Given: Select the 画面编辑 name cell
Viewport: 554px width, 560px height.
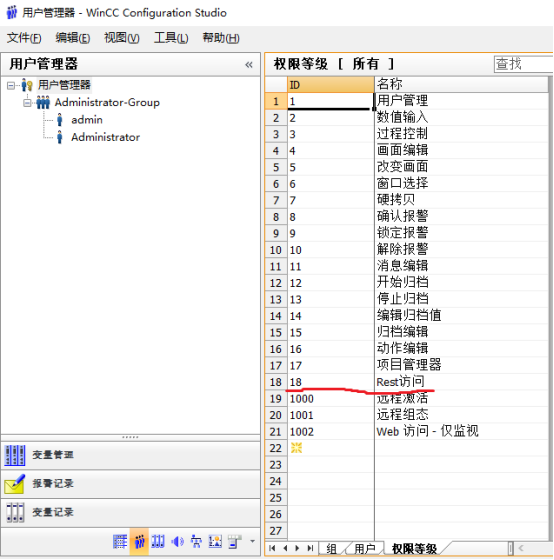Looking at the screenshot, I should (x=461, y=150).
